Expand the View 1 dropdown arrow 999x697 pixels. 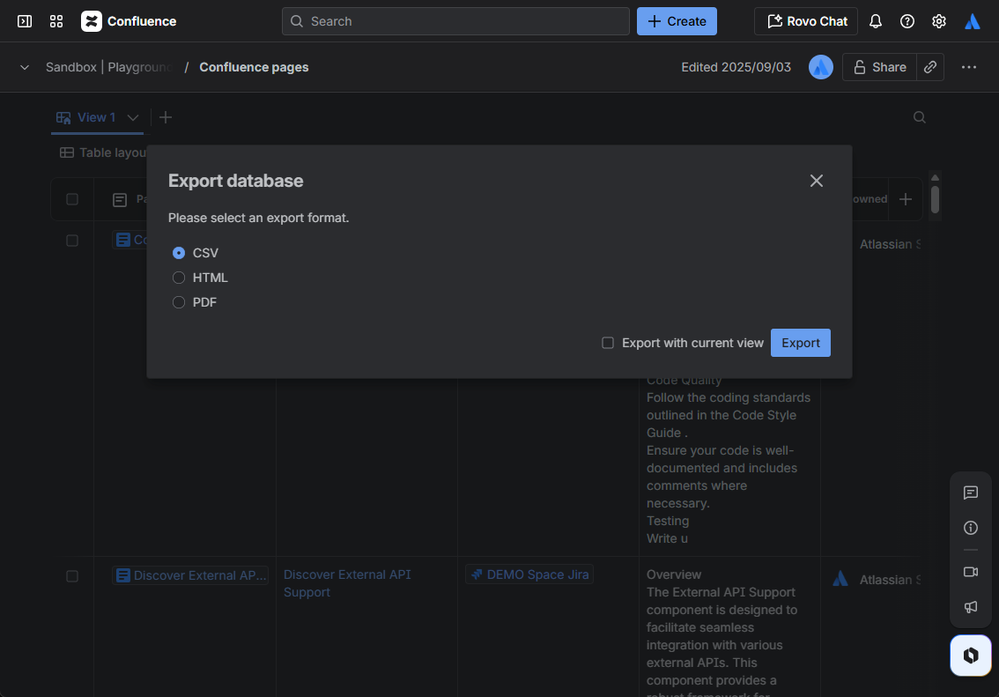pyautogui.click(x=133, y=118)
